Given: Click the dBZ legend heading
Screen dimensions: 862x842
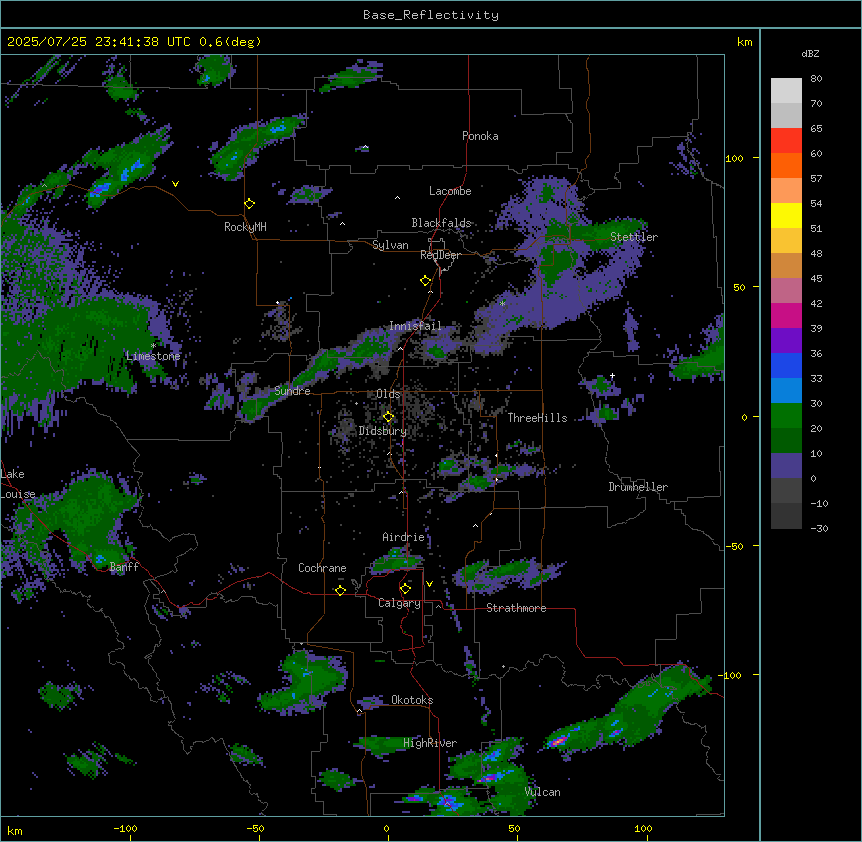Looking at the screenshot, I should [810, 53].
